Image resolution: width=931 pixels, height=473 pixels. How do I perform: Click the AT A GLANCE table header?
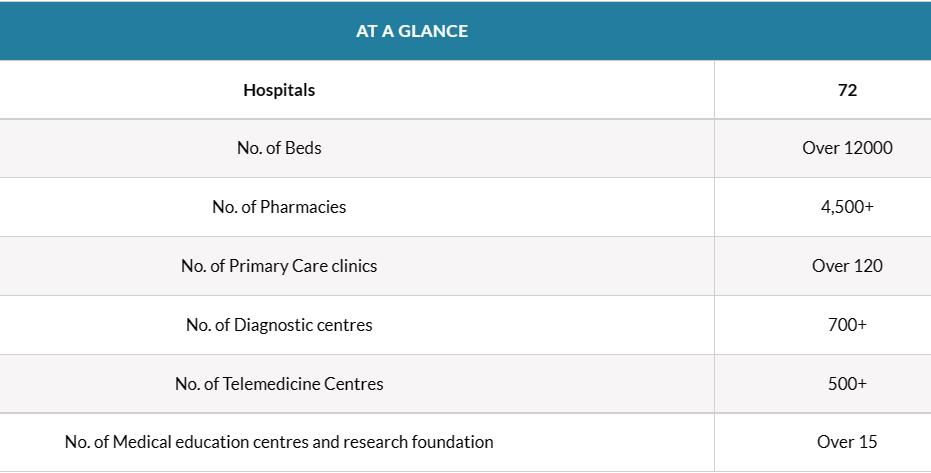pyautogui.click(x=411, y=31)
